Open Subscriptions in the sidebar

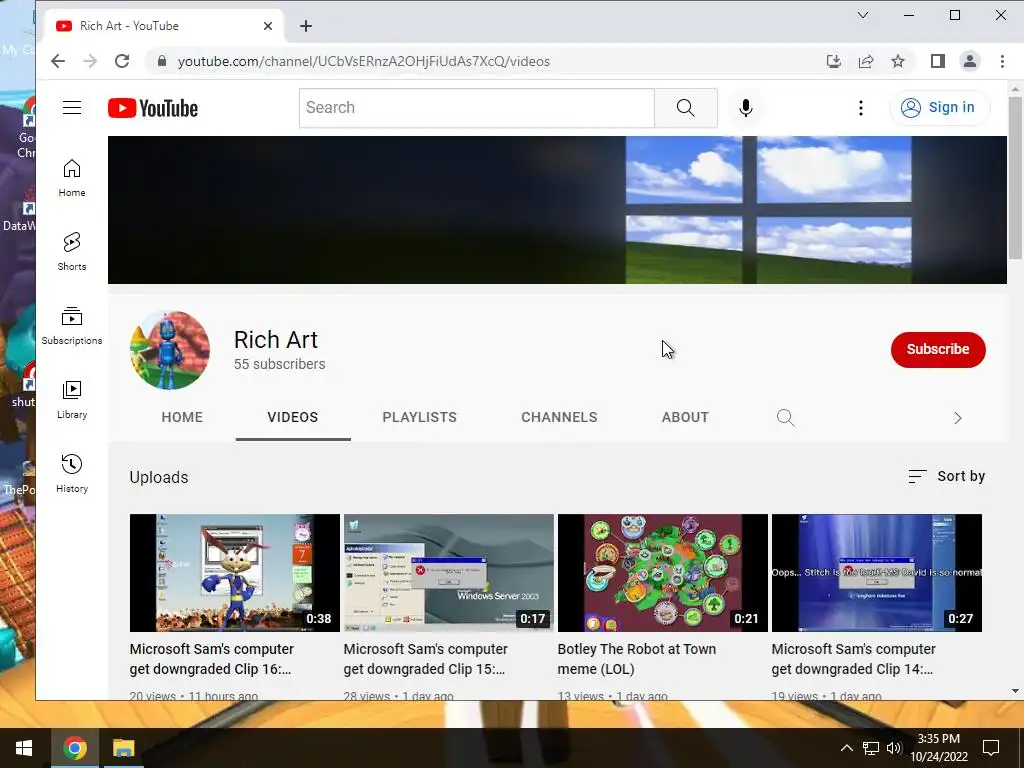coord(72,325)
